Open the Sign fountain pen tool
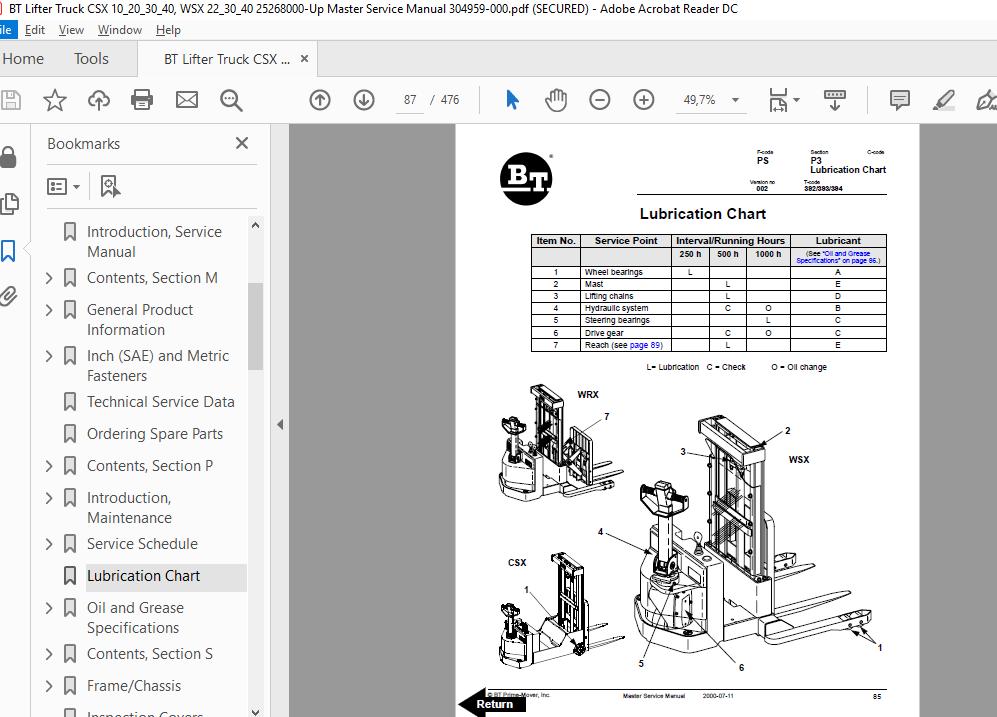Screen dimensions: 997x717 pyautogui.click(x=986, y=100)
